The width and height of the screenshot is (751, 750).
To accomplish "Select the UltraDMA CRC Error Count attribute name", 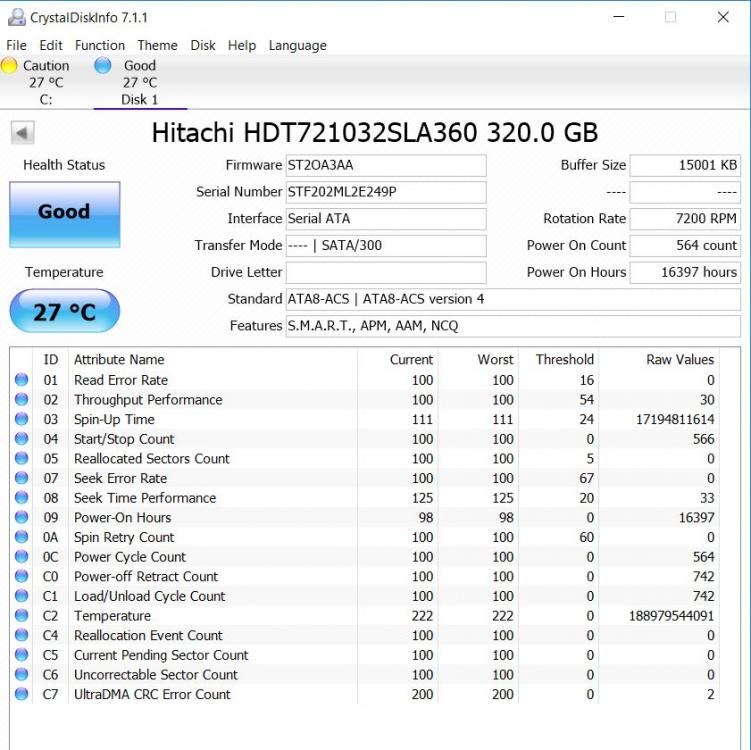I will [x=152, y=694].
